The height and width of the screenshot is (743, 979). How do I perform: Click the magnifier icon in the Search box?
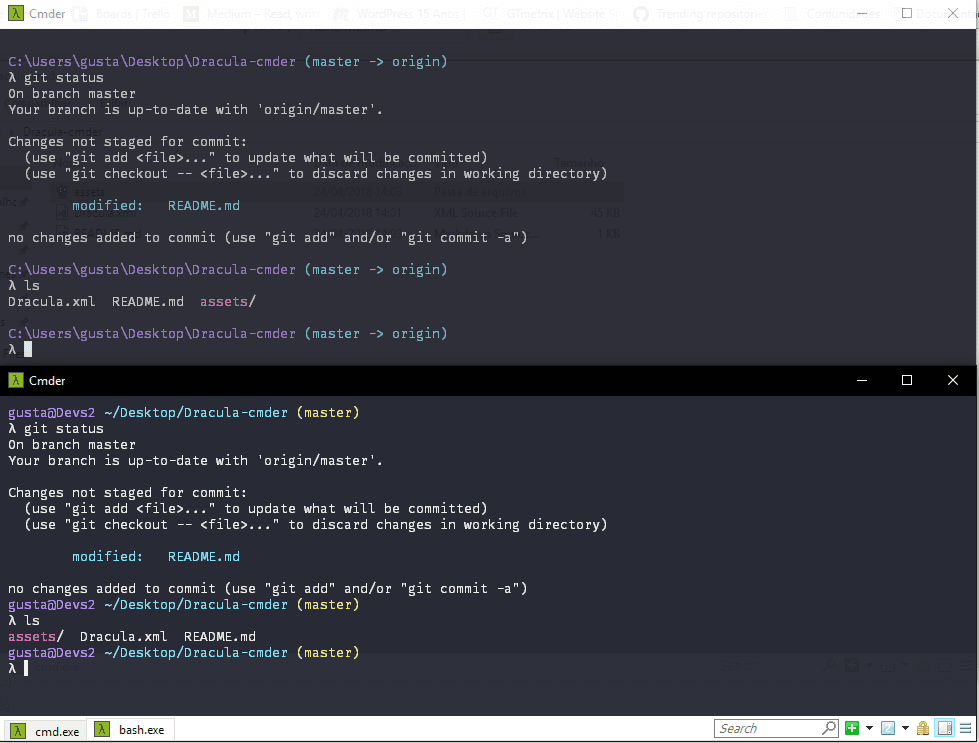click(830, 727)
